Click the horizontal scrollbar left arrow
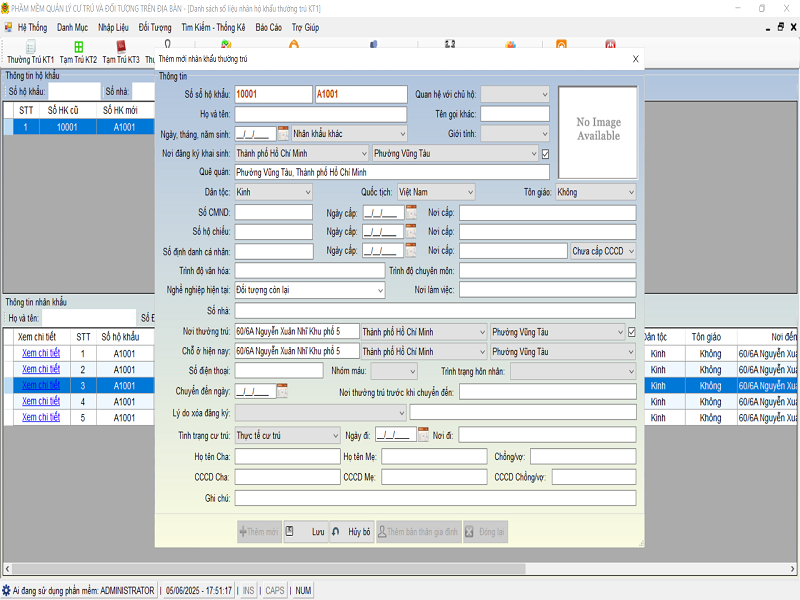Image resolution: width=800 pixels, height=600 pixels. coord(7,568)
